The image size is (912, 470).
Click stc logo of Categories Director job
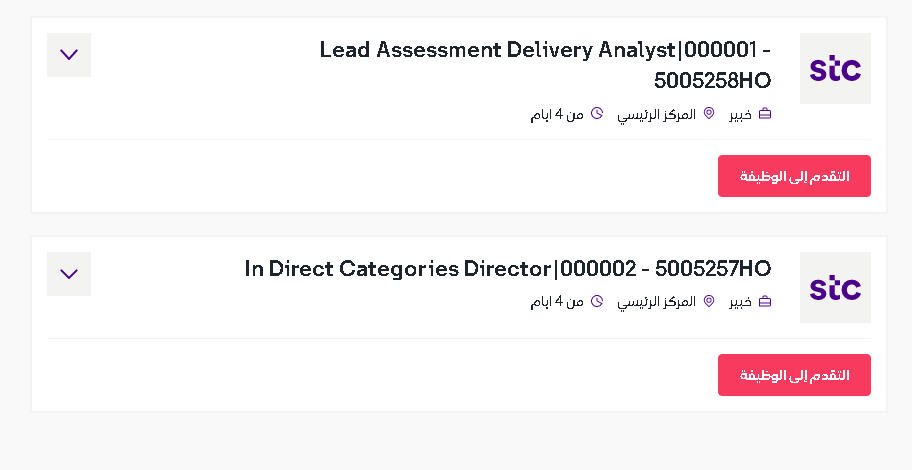tap(835, 288)
